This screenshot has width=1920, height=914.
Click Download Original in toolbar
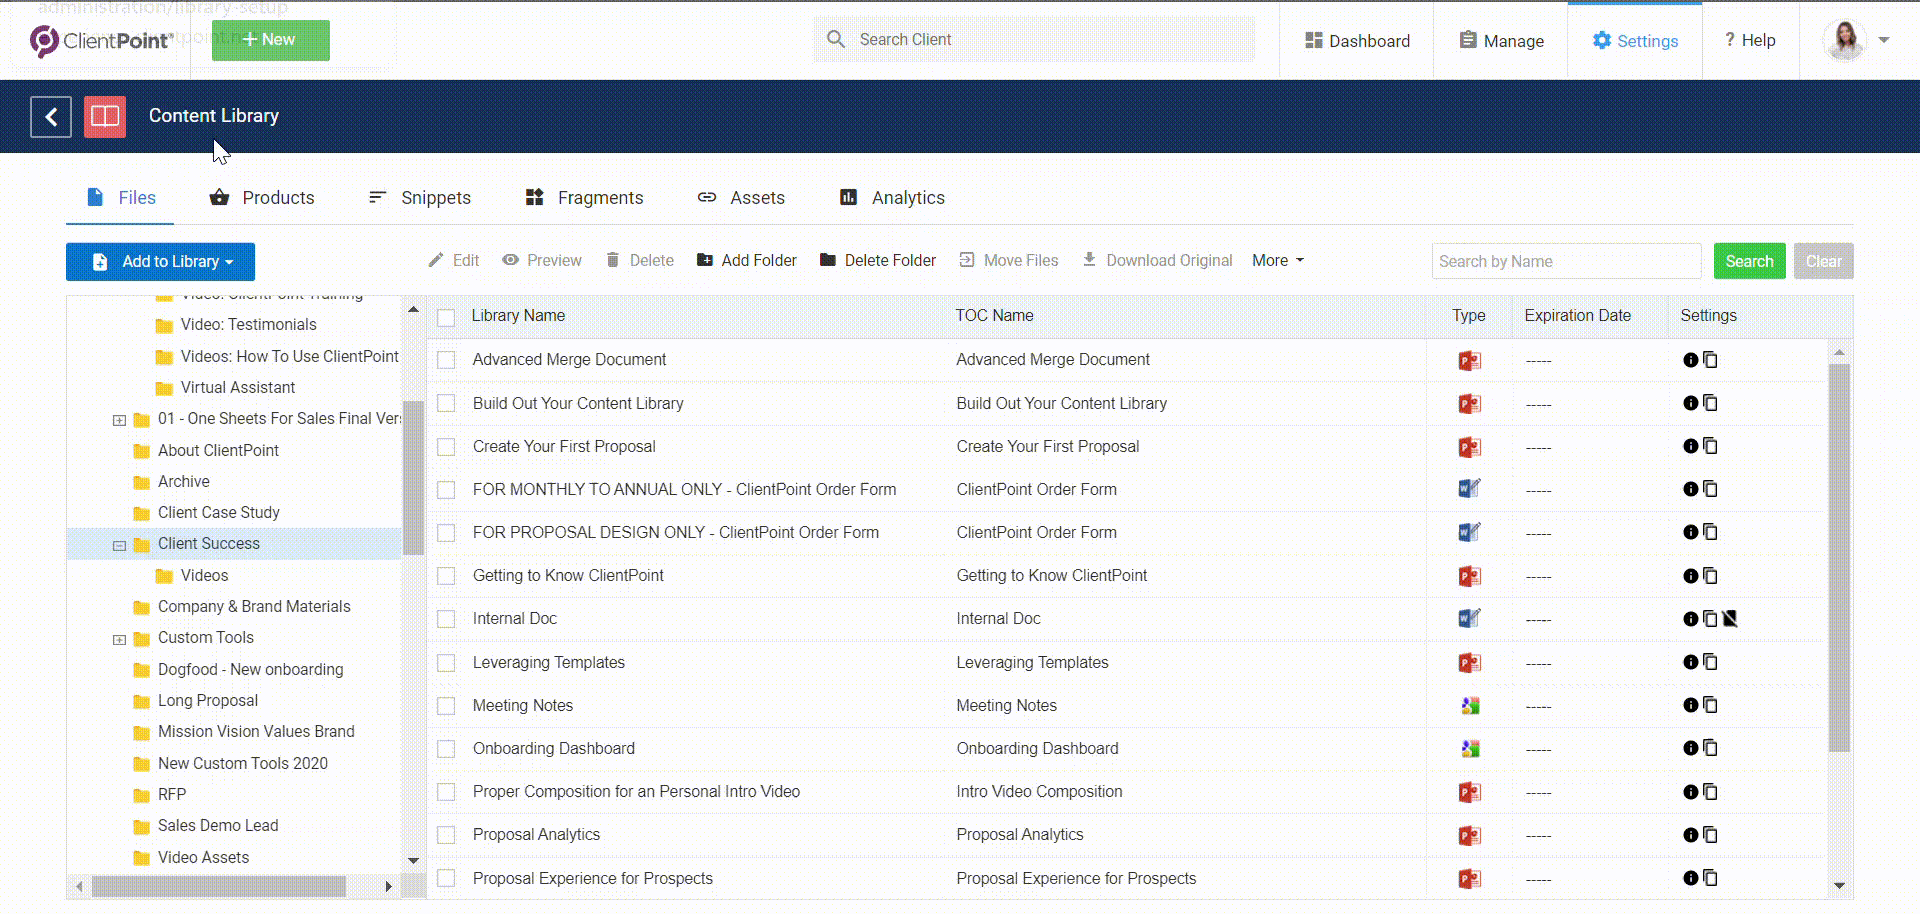1158,260
